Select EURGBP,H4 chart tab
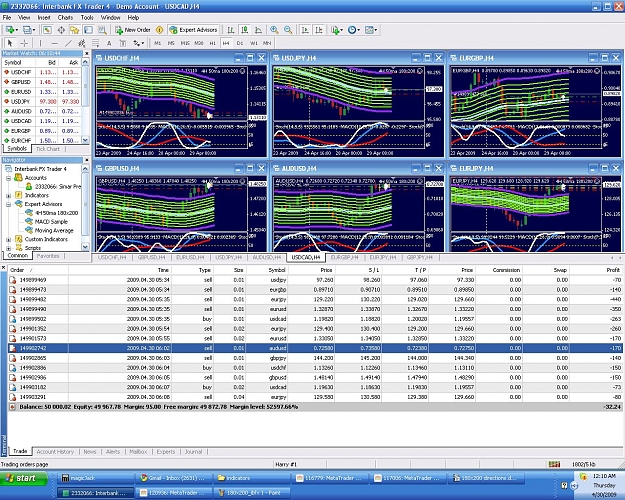 tap(344, 258)
